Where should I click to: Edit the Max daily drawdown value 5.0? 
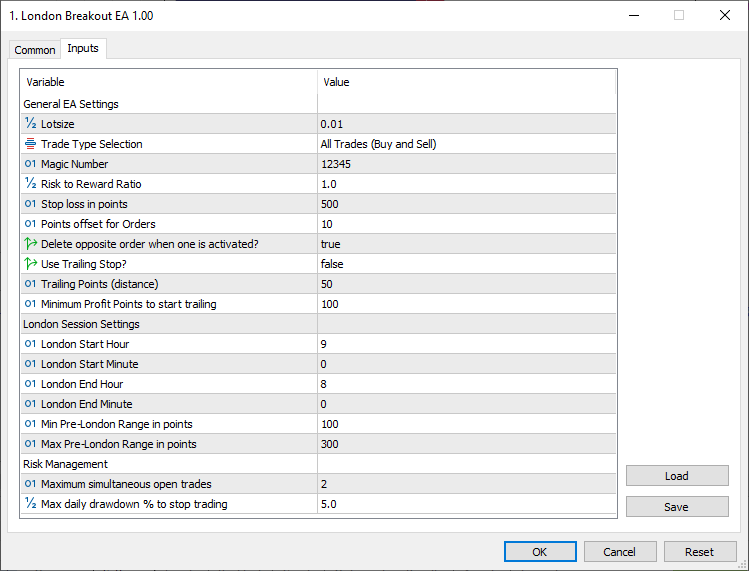[x=467, y=504]
